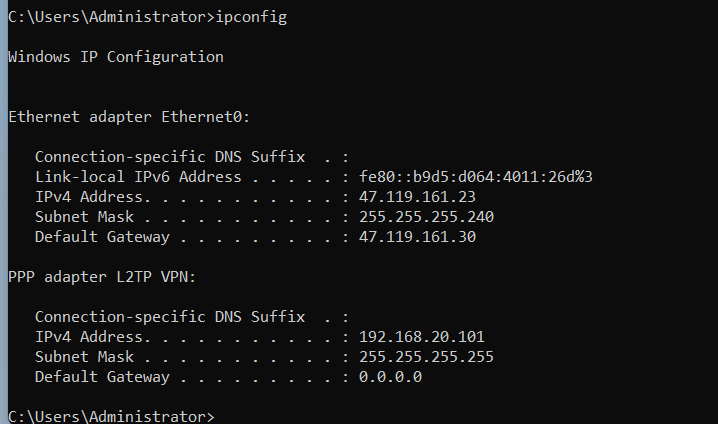Viewport: 718px width, 424px height.
Task: Click the top C:\Users\Administrator prompt path
Action: point(108,17)
